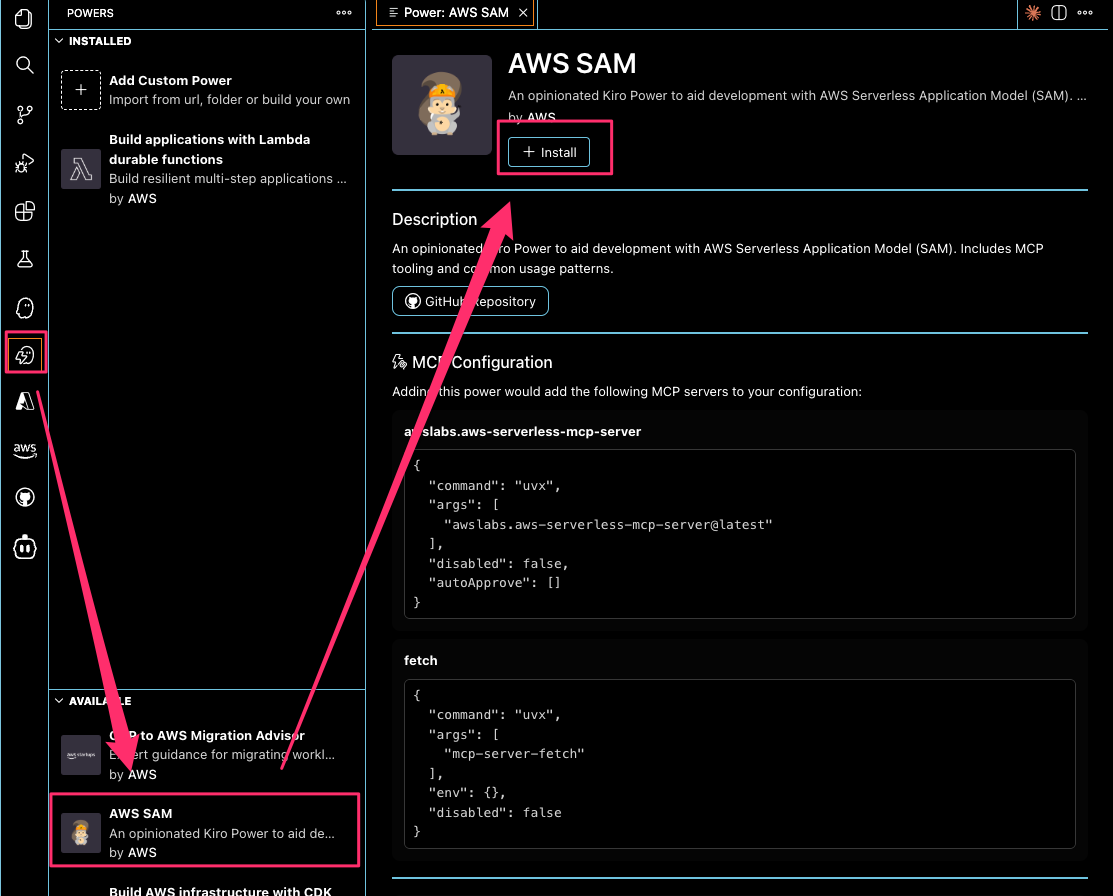This screenshot has height=896, width=1113.
Task: Collapse the INSTALLED section
Action: 61,41
